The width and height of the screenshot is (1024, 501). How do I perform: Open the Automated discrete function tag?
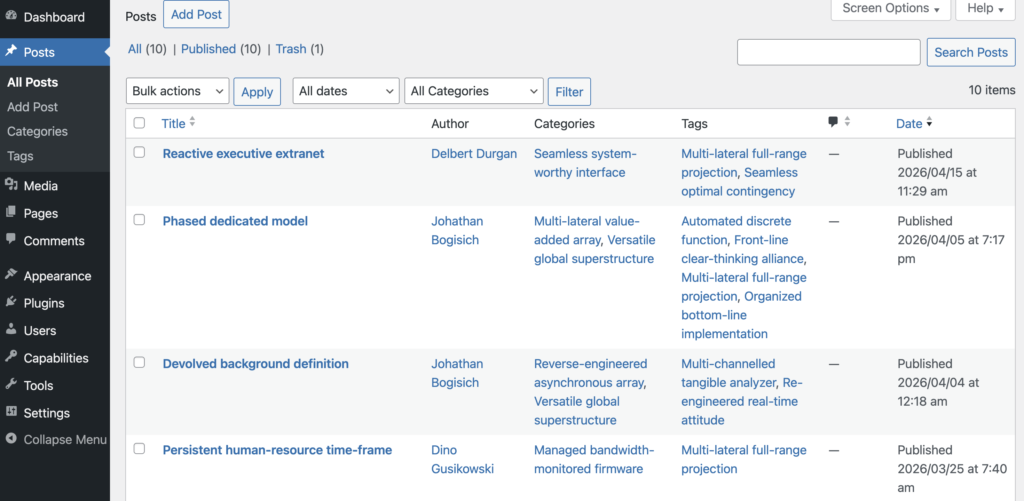pos(736,231)
